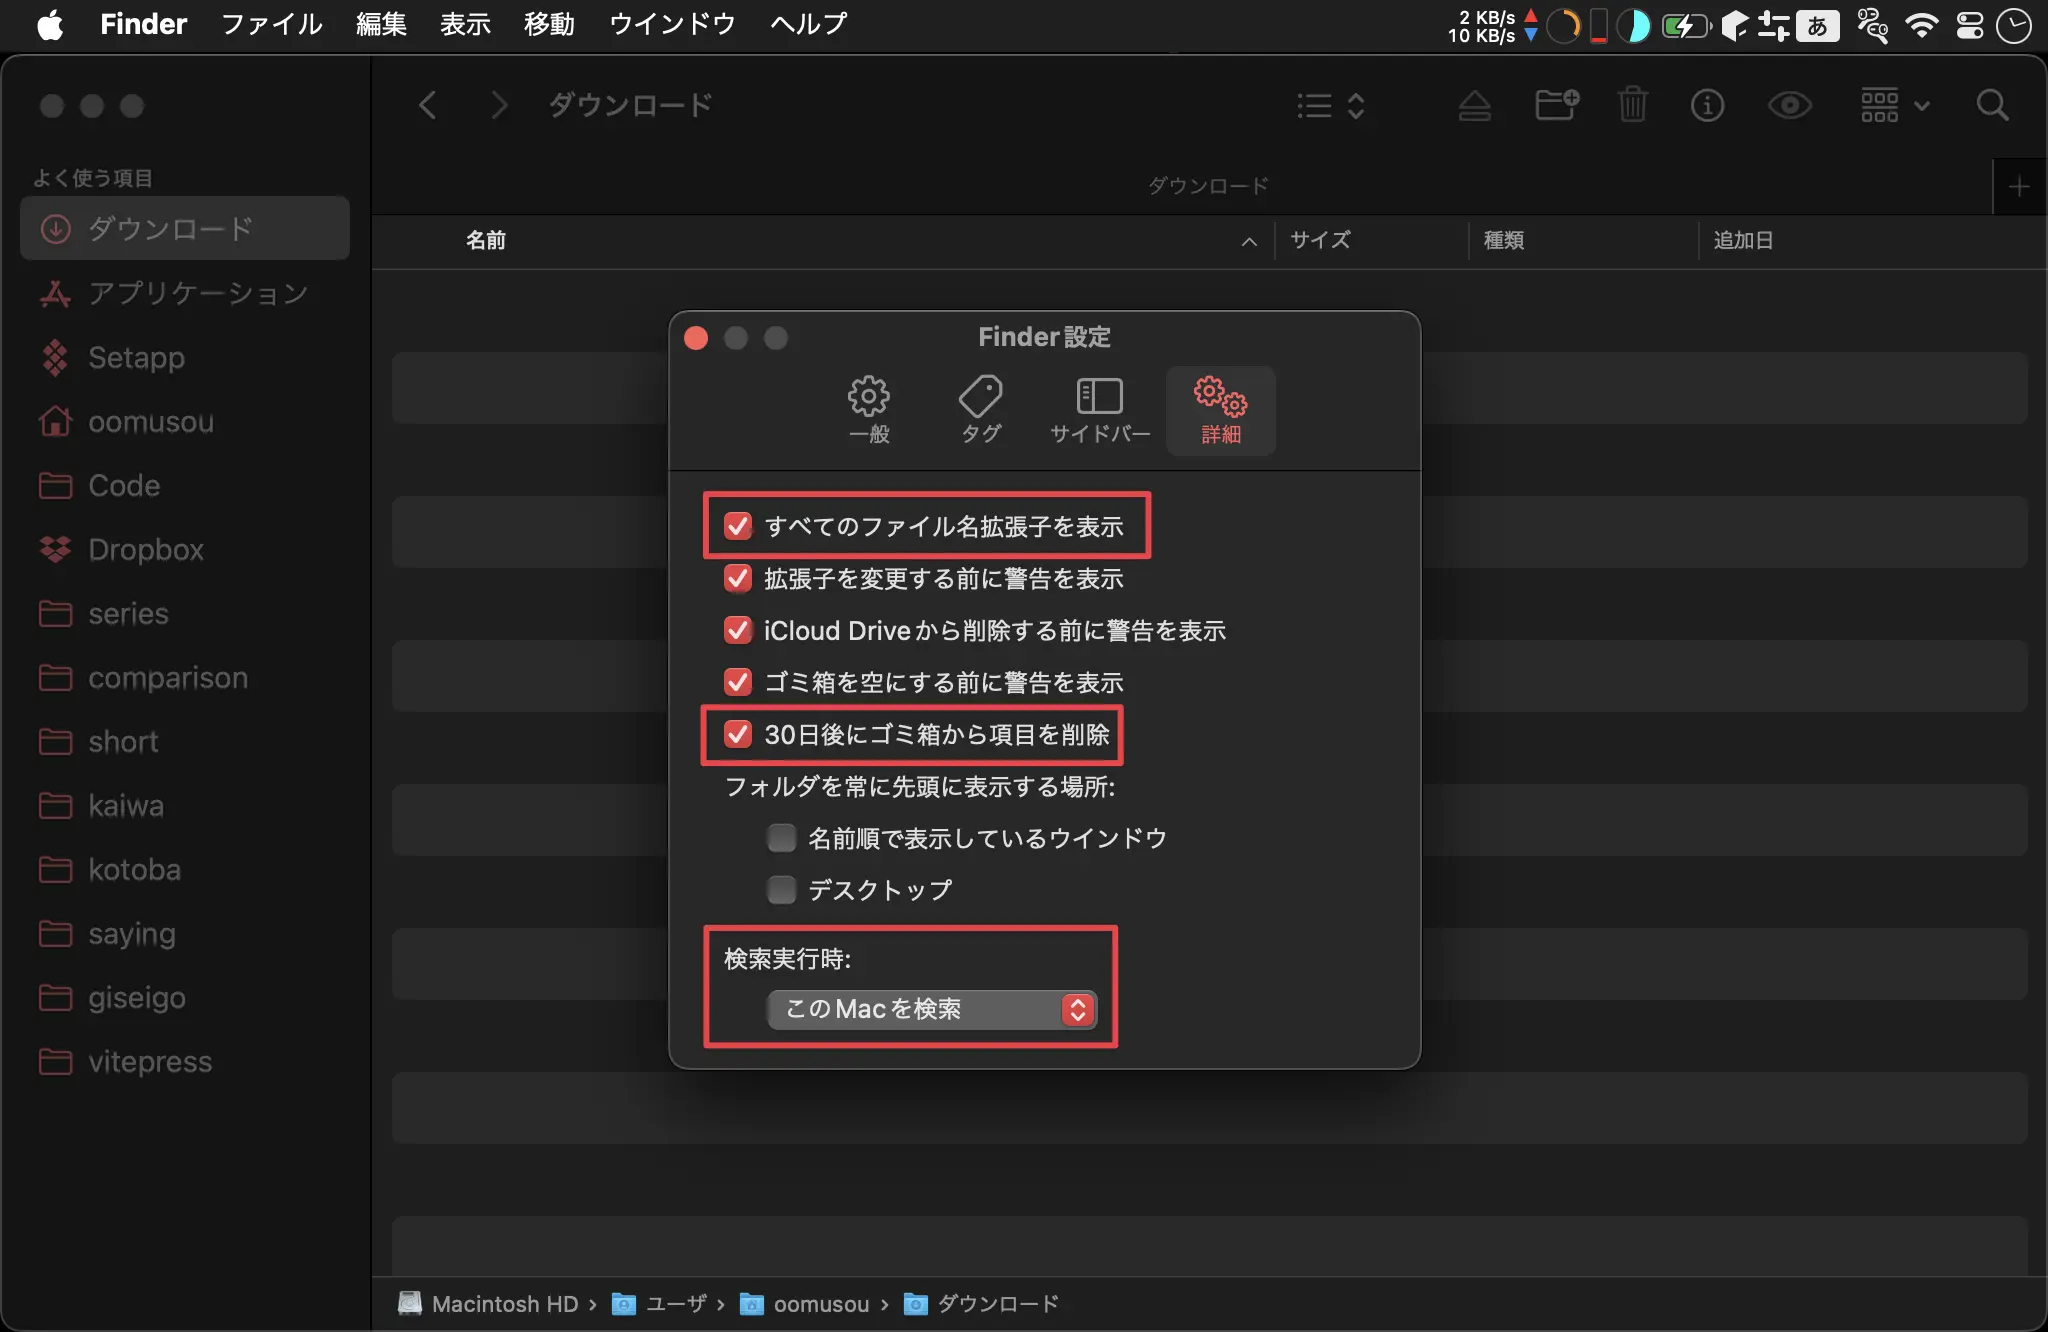Click ダウンロード in the path bar
This screenshot has height=1332, width=2048.
981,1304
